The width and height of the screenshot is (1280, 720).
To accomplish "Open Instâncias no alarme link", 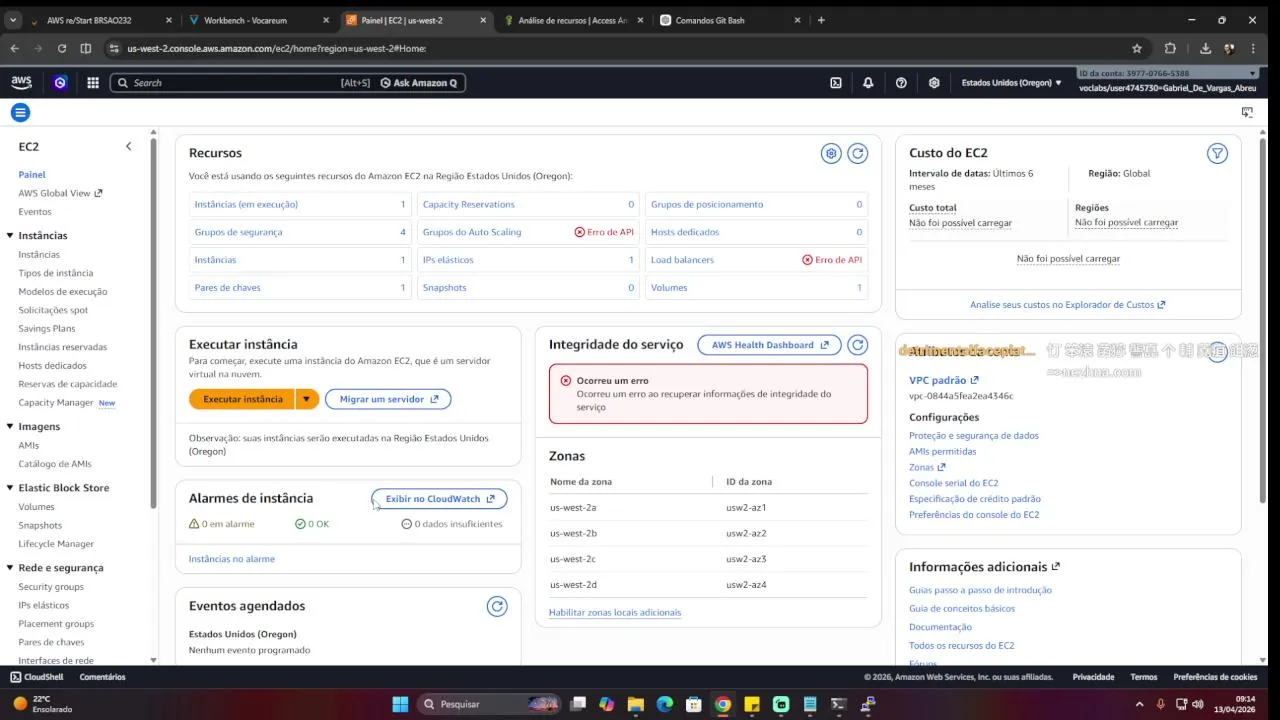I will click(232, 559).
